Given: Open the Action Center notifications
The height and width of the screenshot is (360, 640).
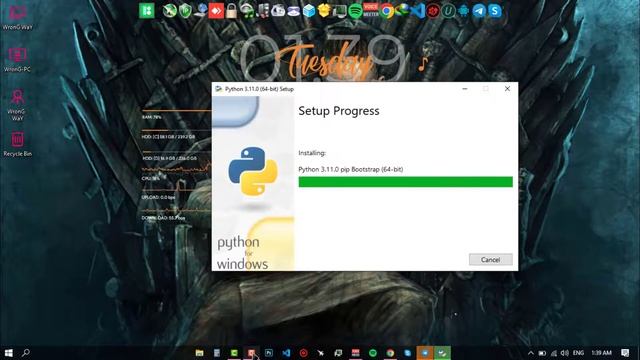Looking at the screenshot, I should click(625, 353).
